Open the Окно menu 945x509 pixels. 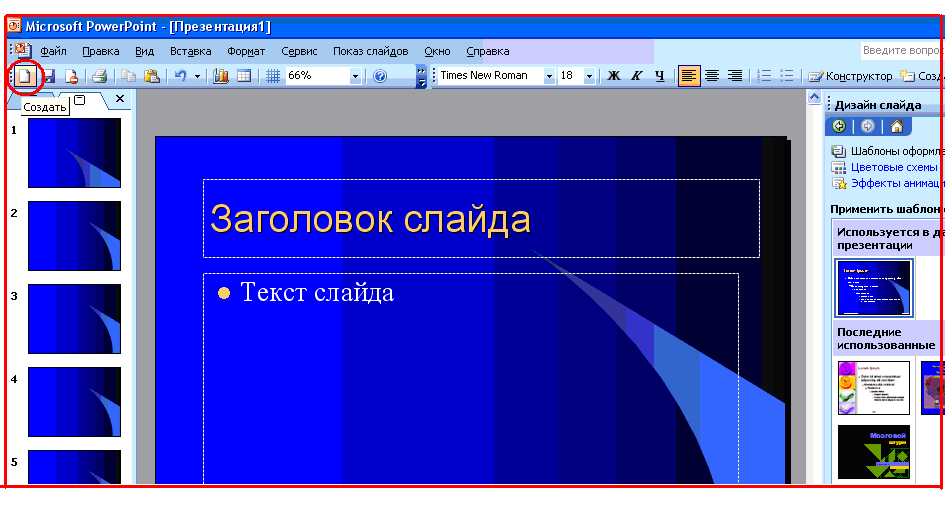pyautogui.click(x=437, y=51)
